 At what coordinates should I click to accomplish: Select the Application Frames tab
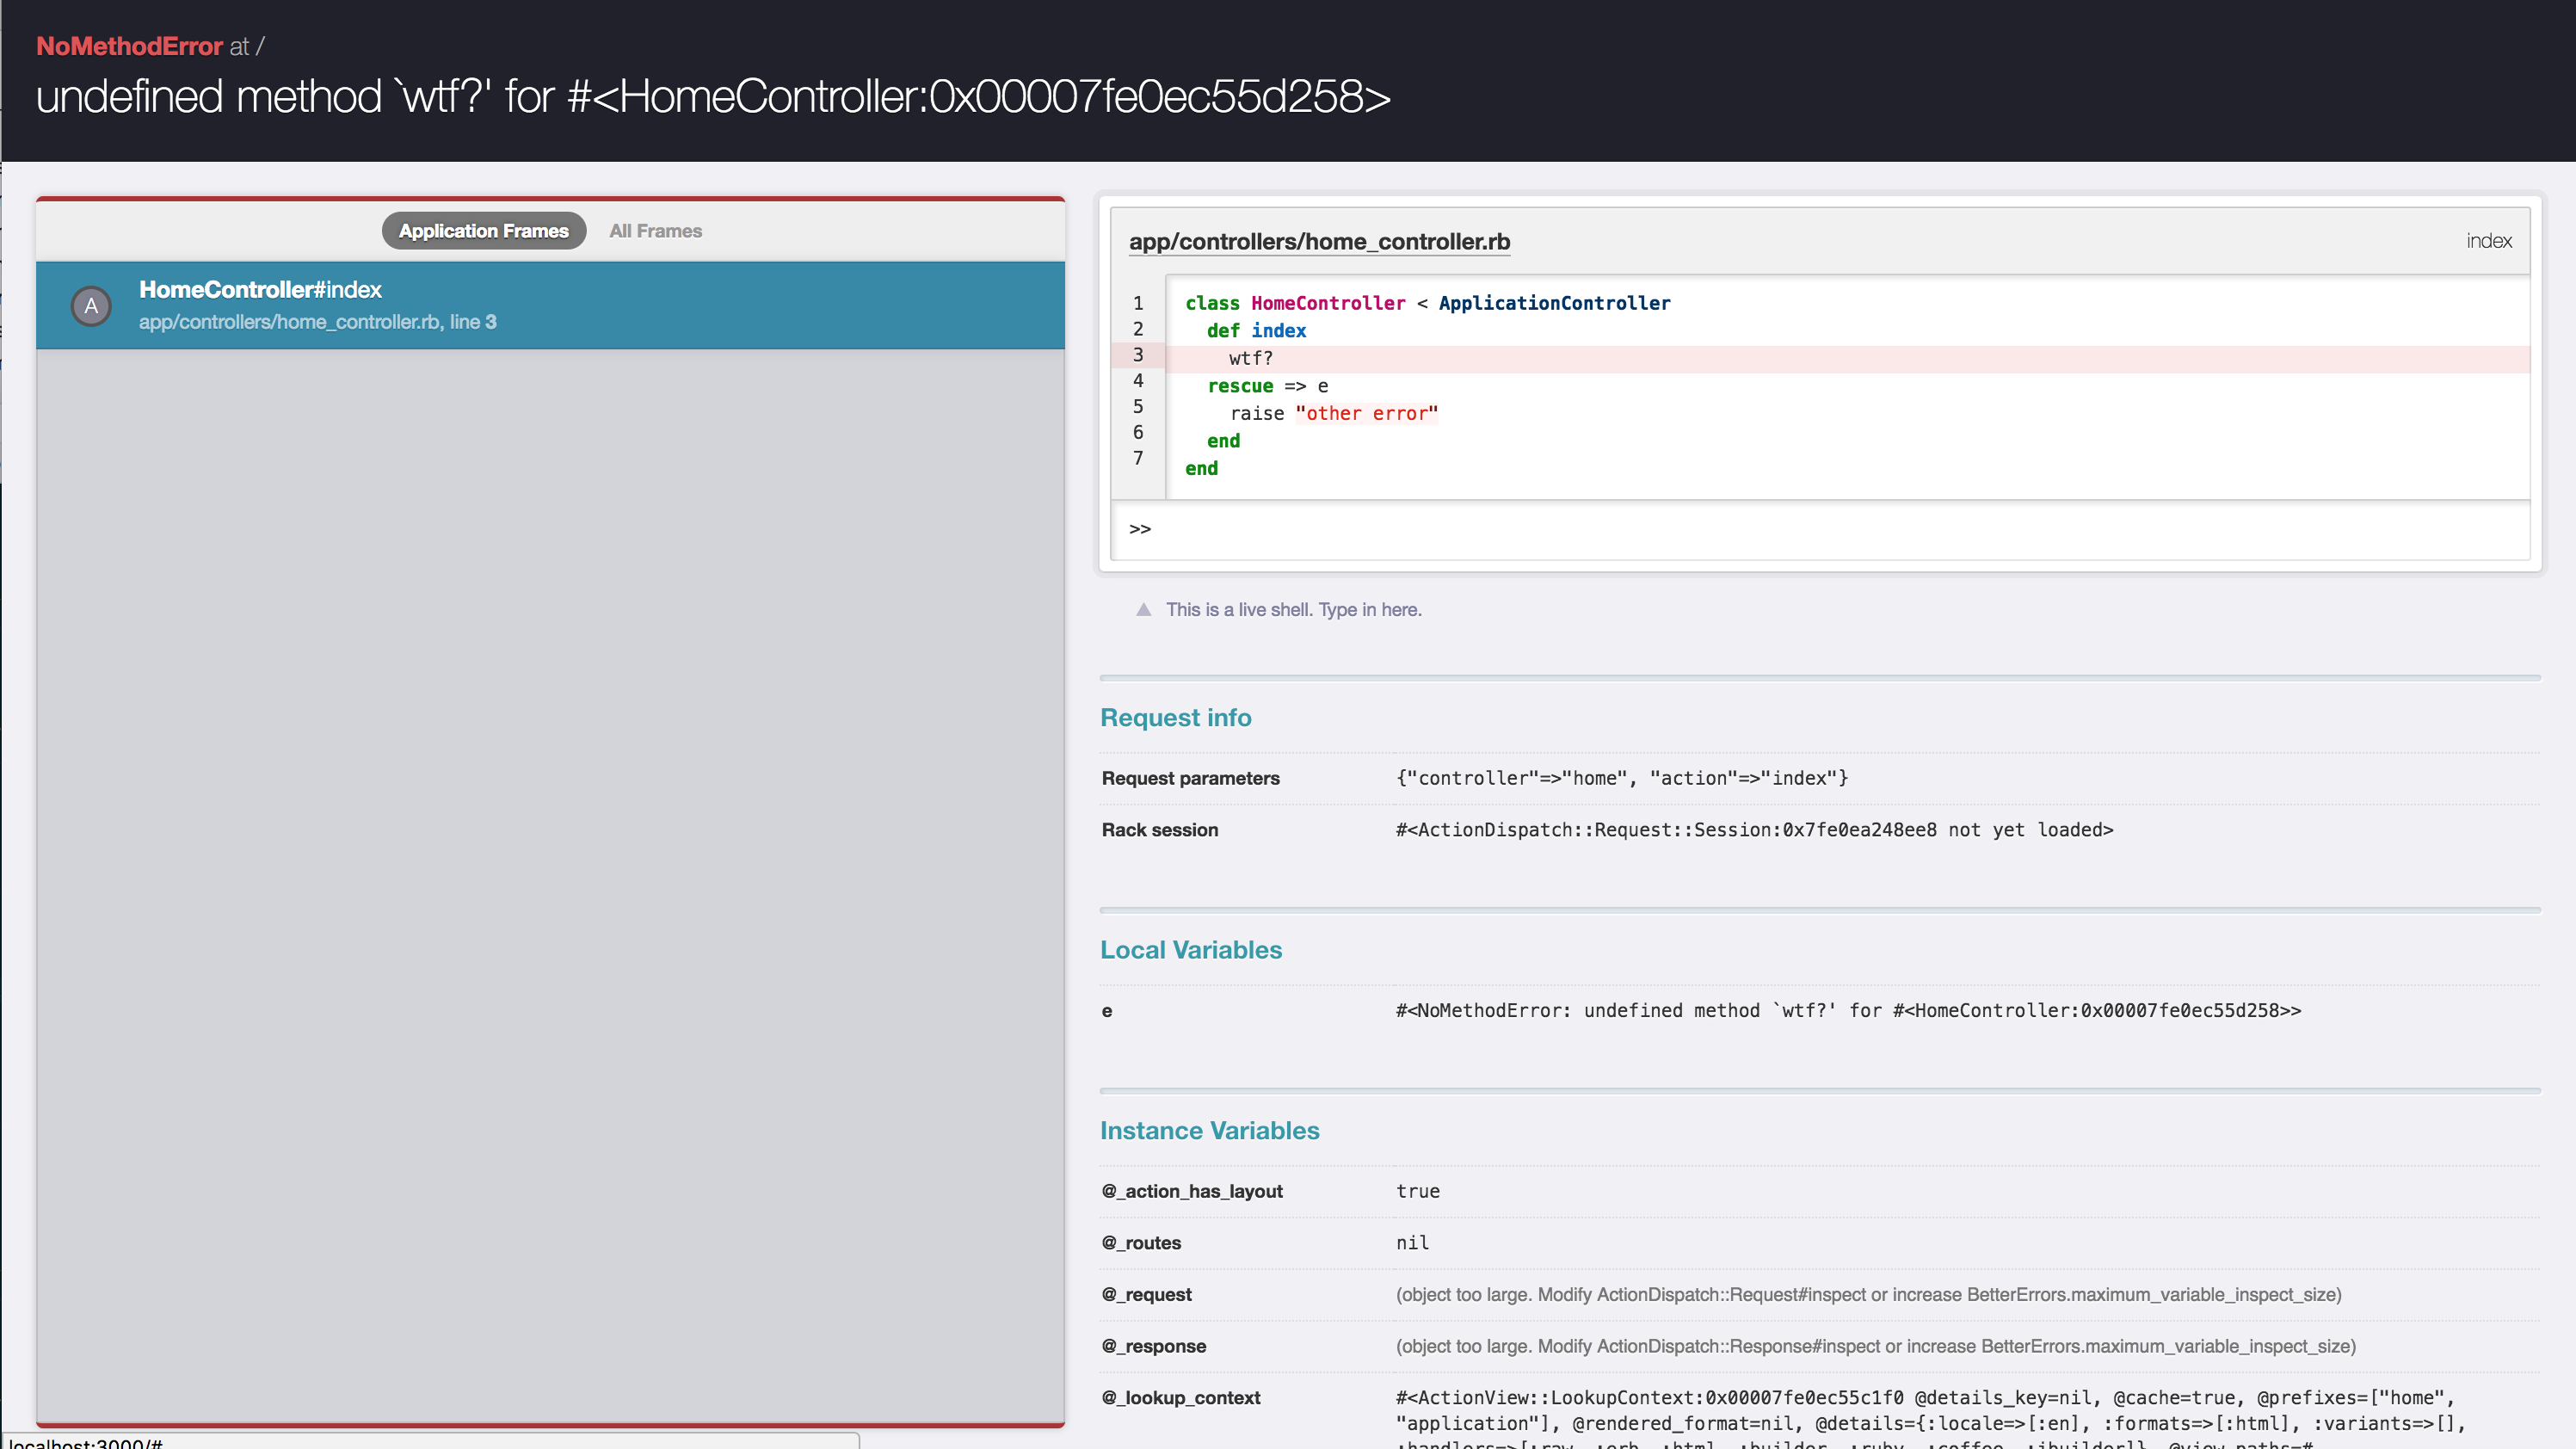484,231
